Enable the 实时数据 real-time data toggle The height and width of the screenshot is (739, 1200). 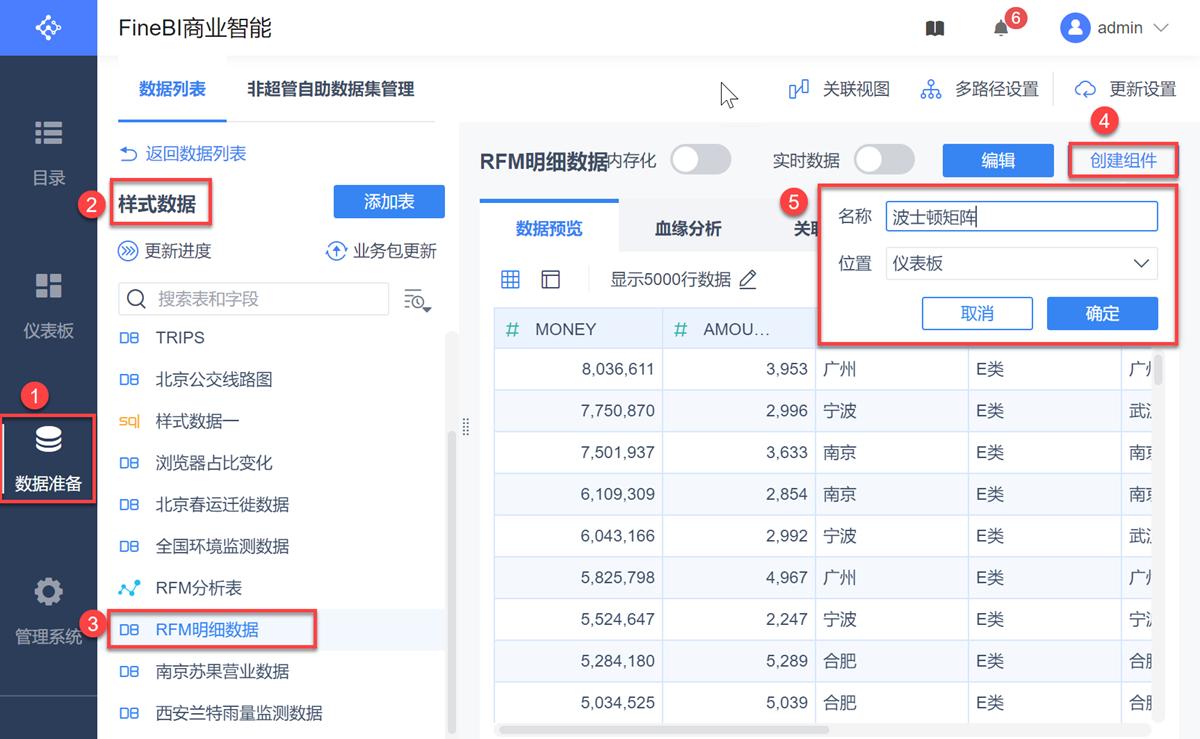pyautogui.click(x=884, y=159)
